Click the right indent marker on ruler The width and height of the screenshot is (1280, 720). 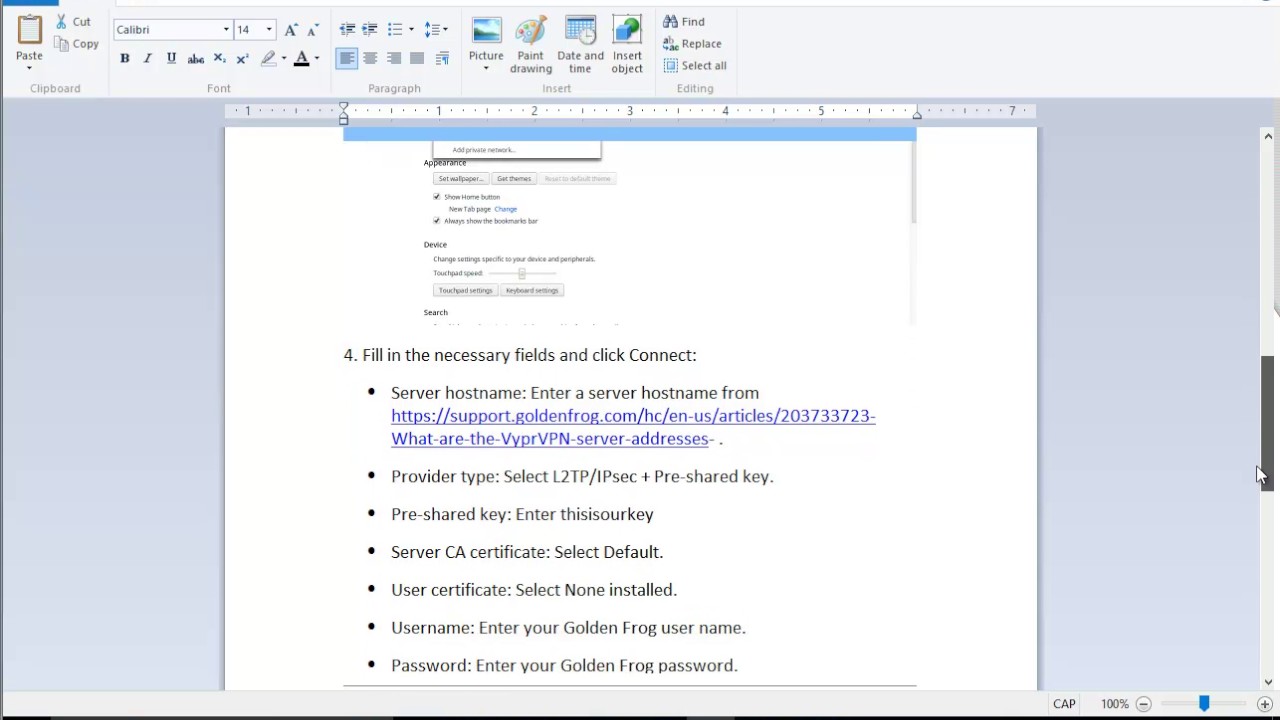click(x=917, y=114)
